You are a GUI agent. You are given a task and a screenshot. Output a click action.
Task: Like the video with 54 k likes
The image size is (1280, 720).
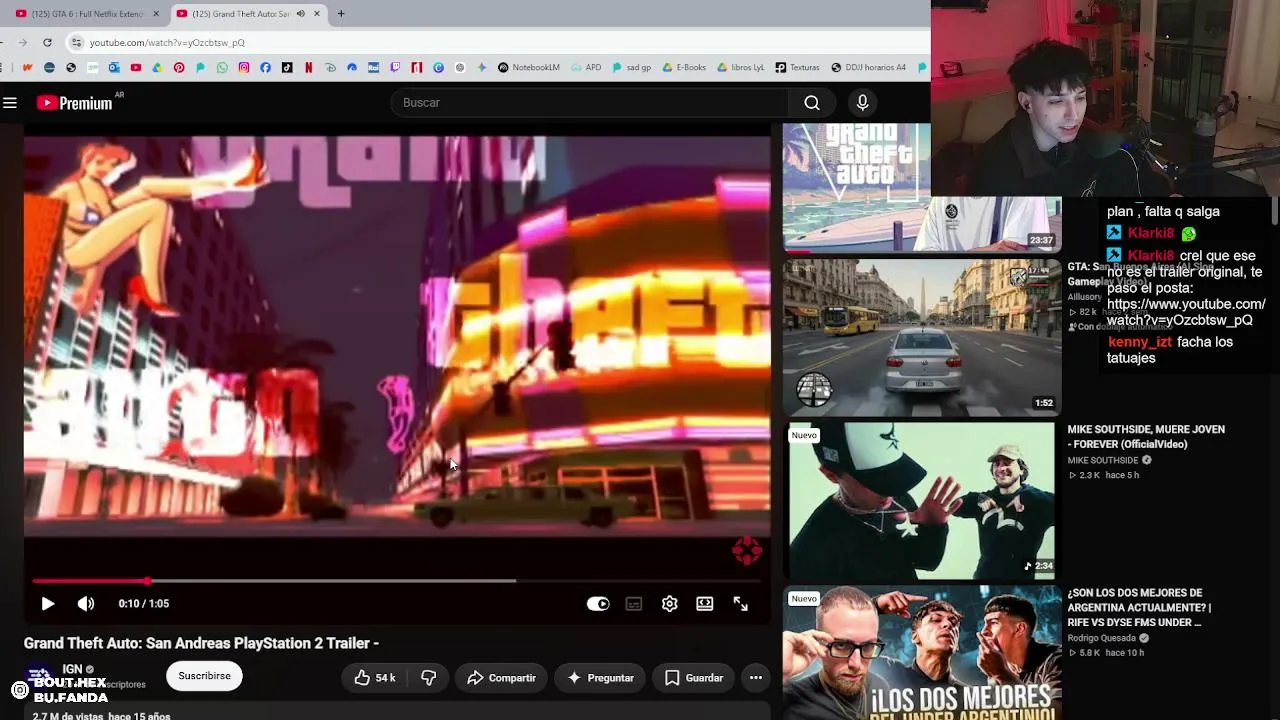pos(374,678)
